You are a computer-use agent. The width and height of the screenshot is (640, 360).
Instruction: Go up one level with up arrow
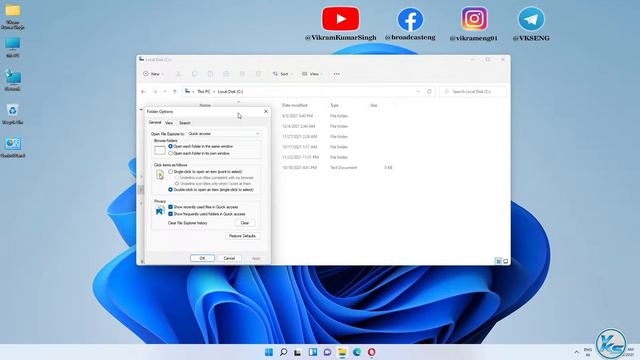pos(175,91)
